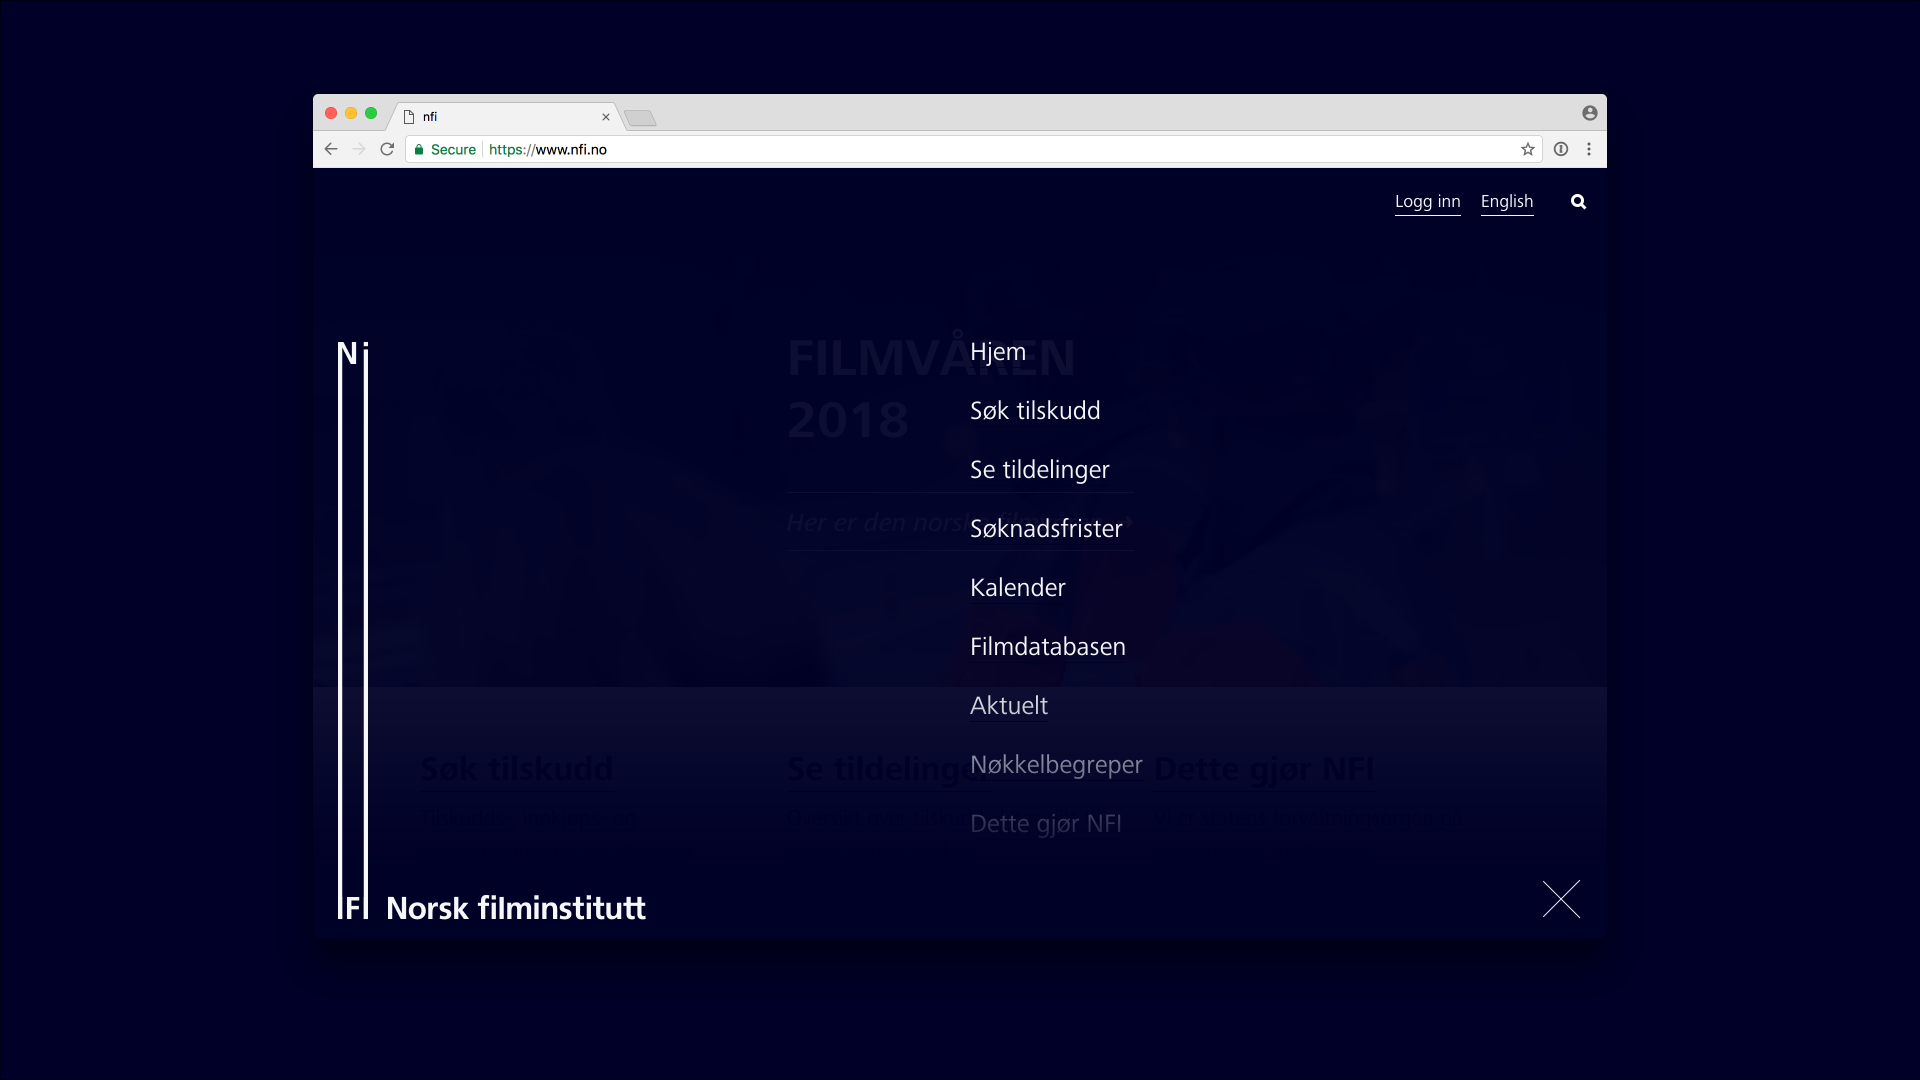This screenshot has width=1920, height=1080.
Task: Click the browser forward arrow
Action: pyautogui.click(x=359, y=149)
